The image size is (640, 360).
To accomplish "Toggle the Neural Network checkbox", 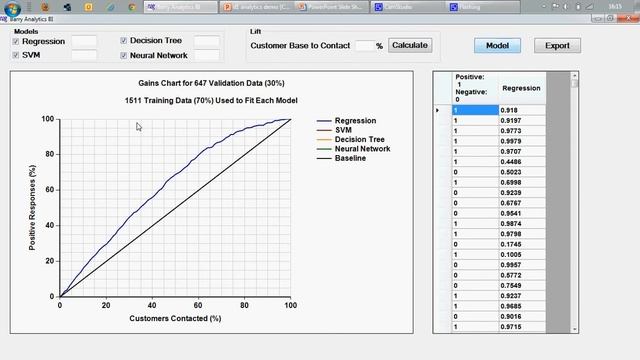I will coord(124,56).
